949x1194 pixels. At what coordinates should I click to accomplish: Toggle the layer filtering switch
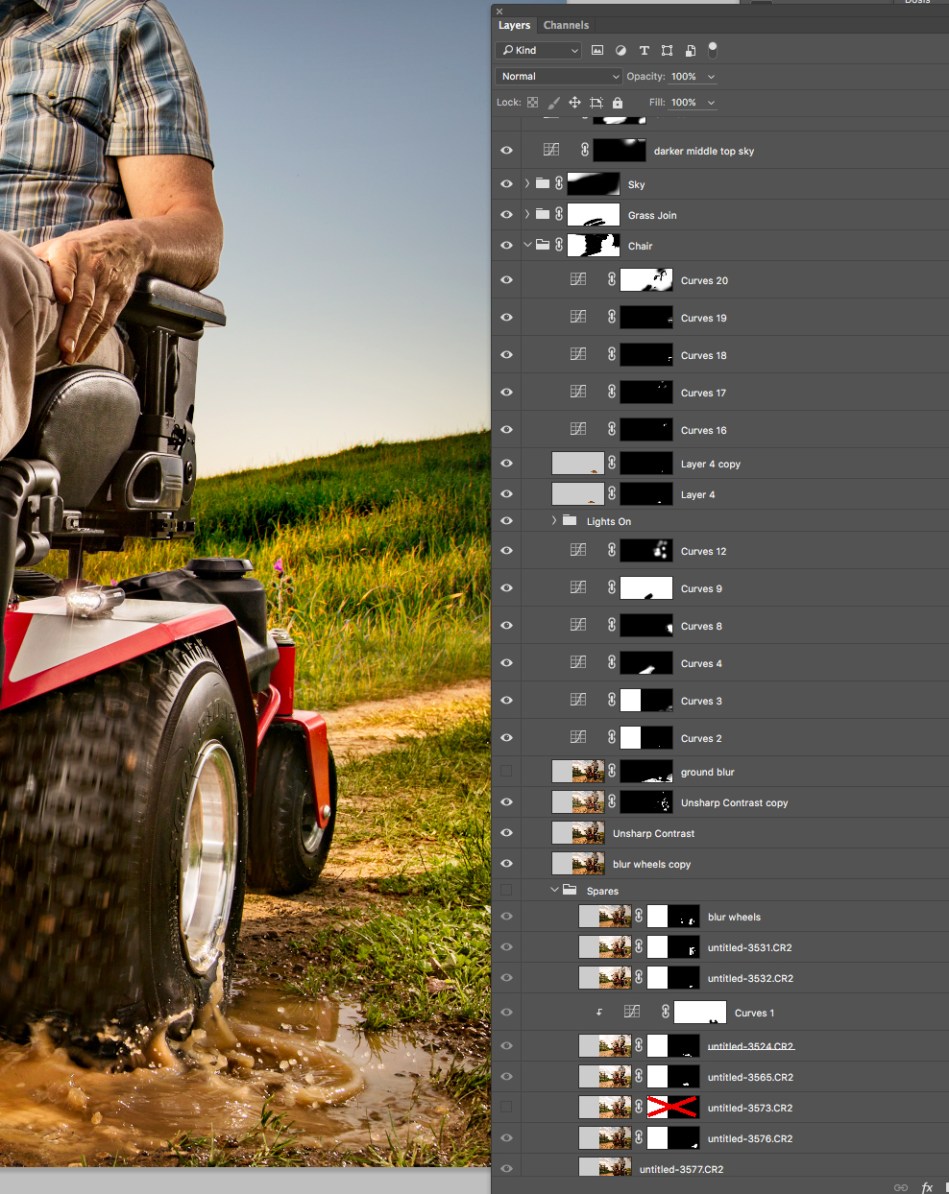(x=713, y=49)
